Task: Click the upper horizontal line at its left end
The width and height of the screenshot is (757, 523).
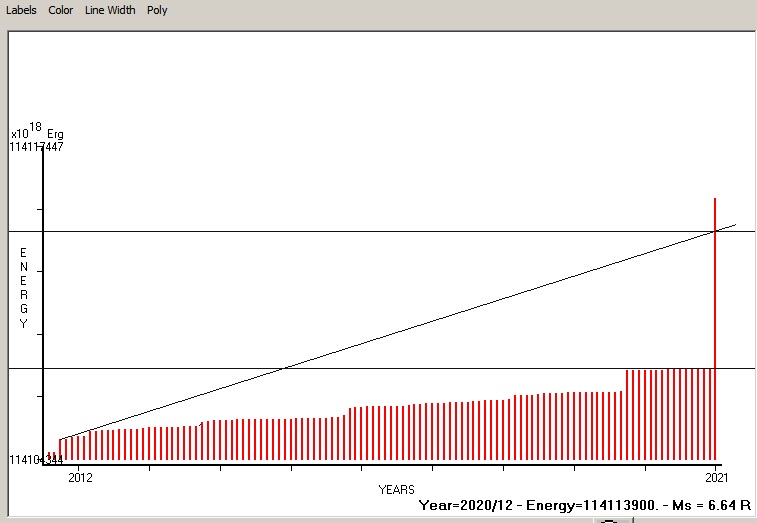Action: coord(15,231)
